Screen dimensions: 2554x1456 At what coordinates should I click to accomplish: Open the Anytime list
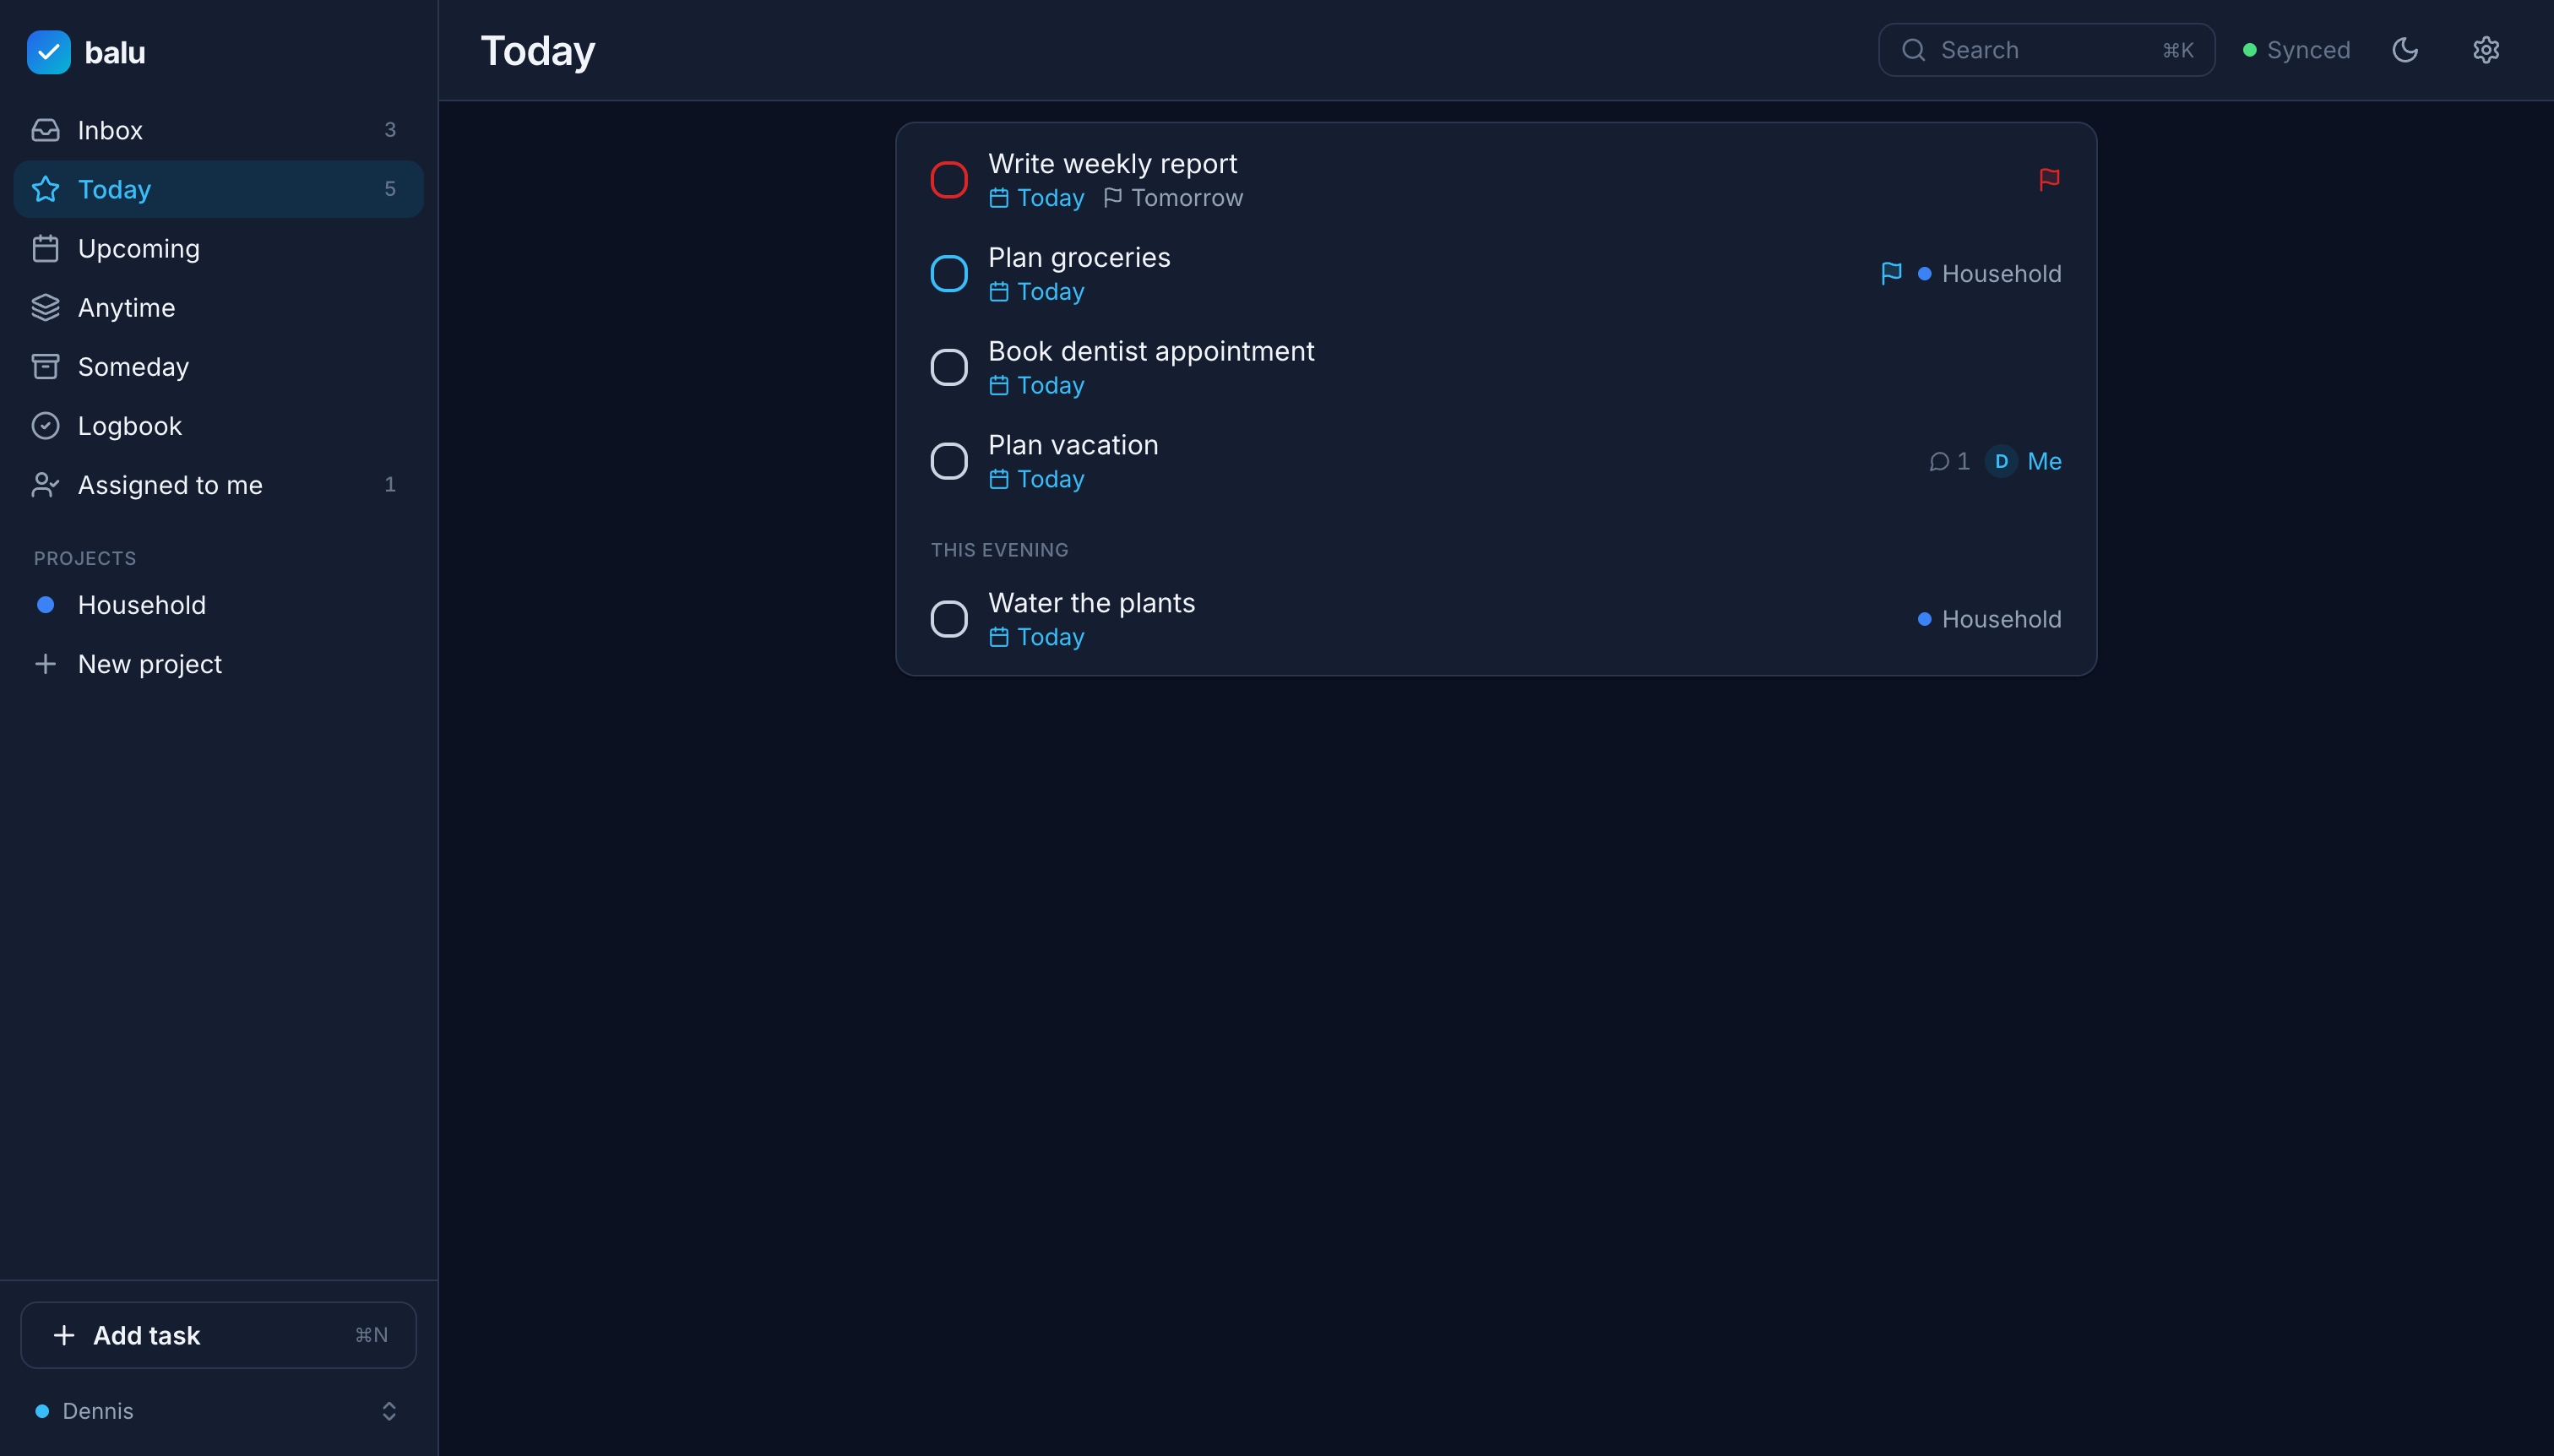[218, 307]
